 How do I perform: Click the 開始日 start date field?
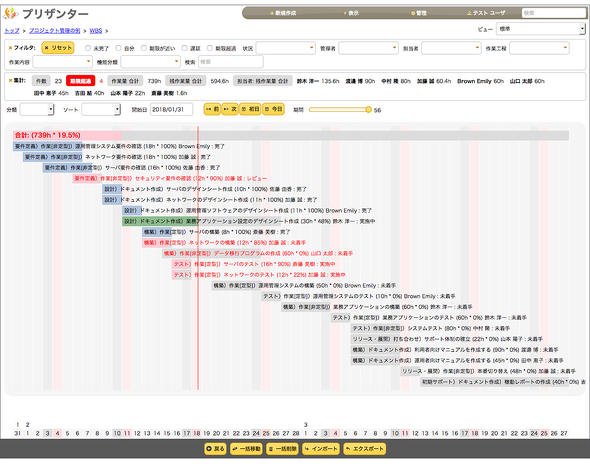tap(171, 110)
